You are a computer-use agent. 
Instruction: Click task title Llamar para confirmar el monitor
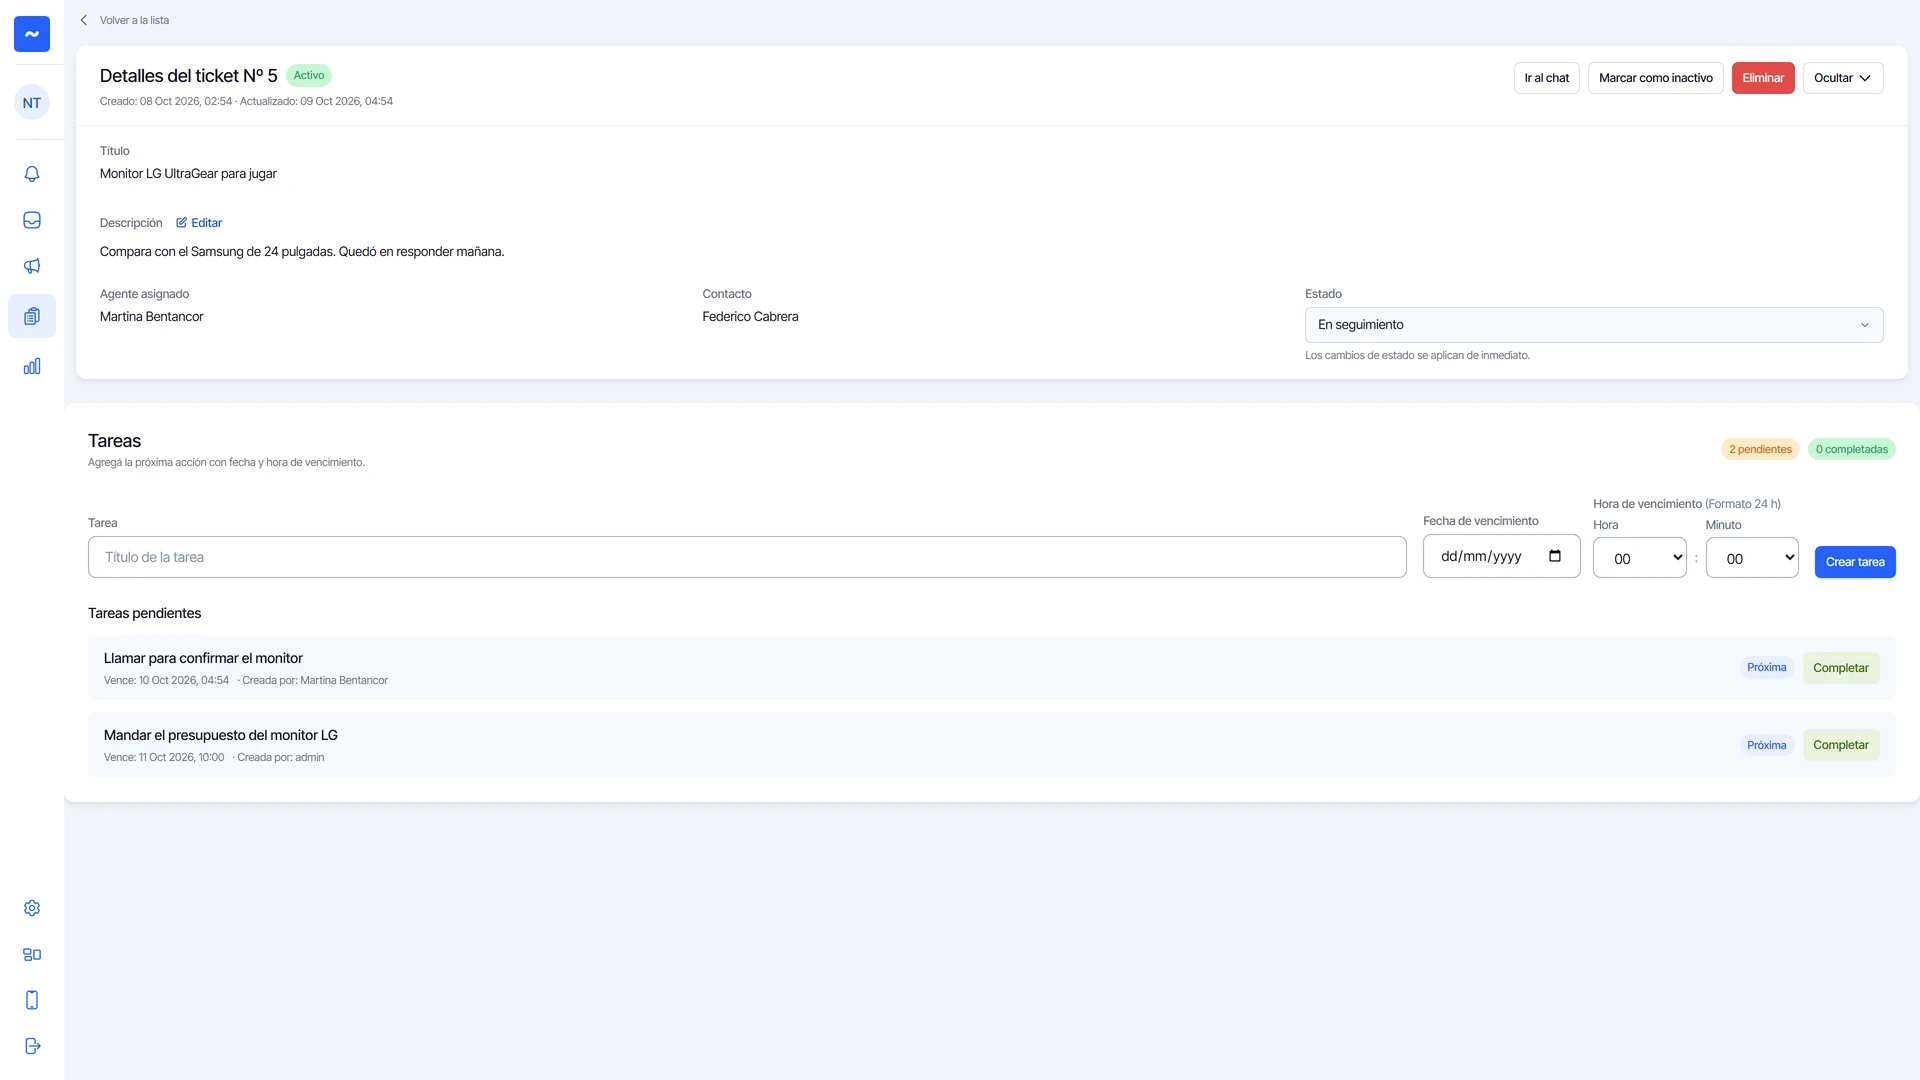point(203,658)
